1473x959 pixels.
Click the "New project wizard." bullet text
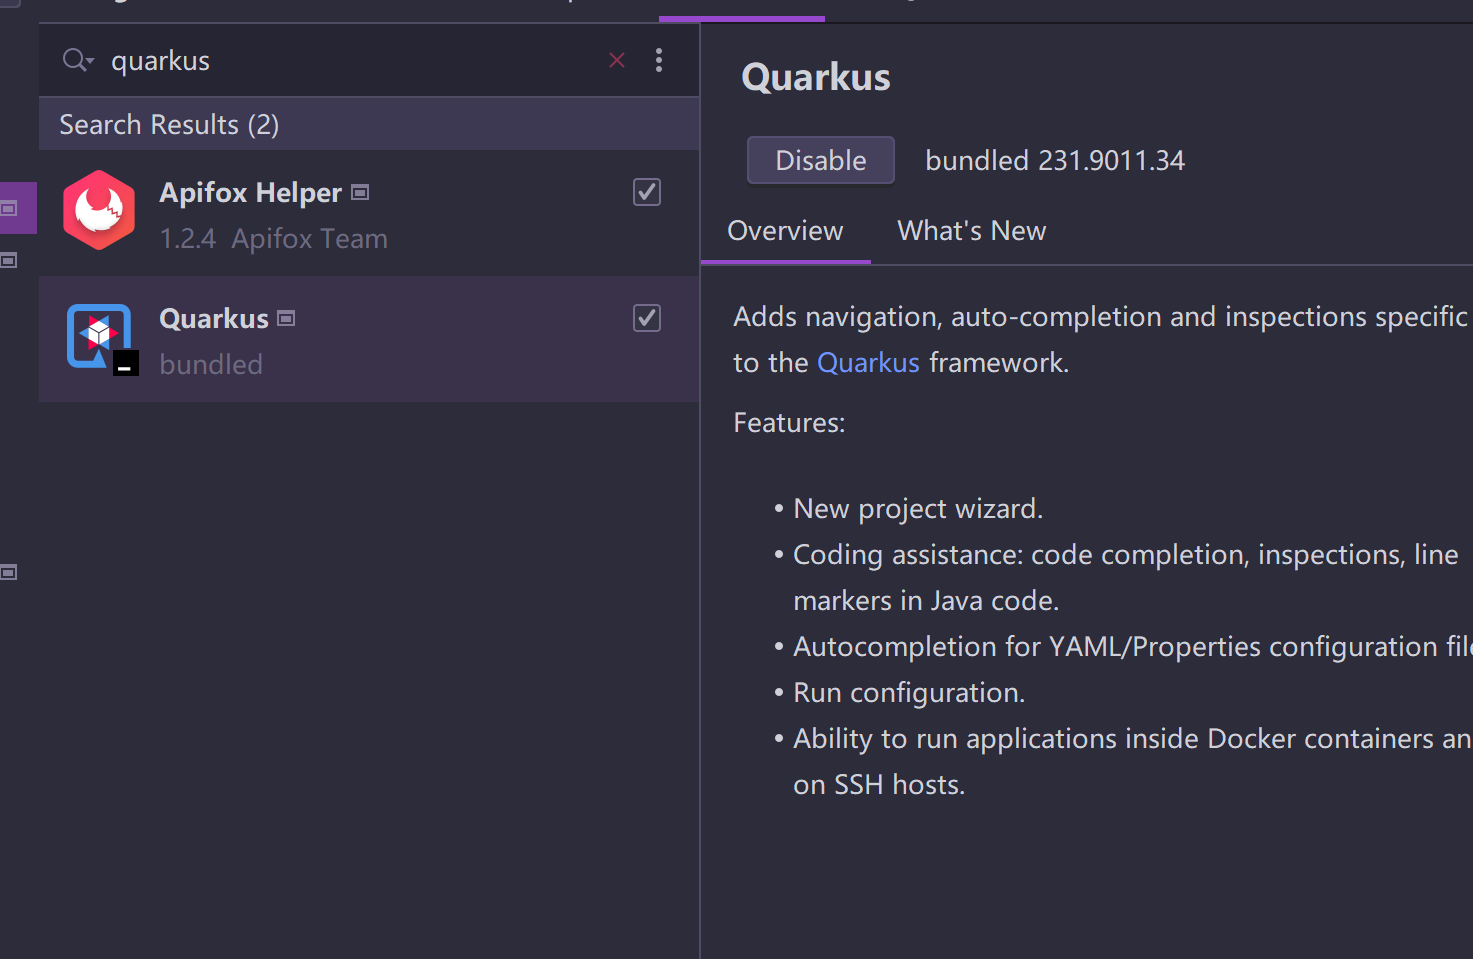point(918,509)
